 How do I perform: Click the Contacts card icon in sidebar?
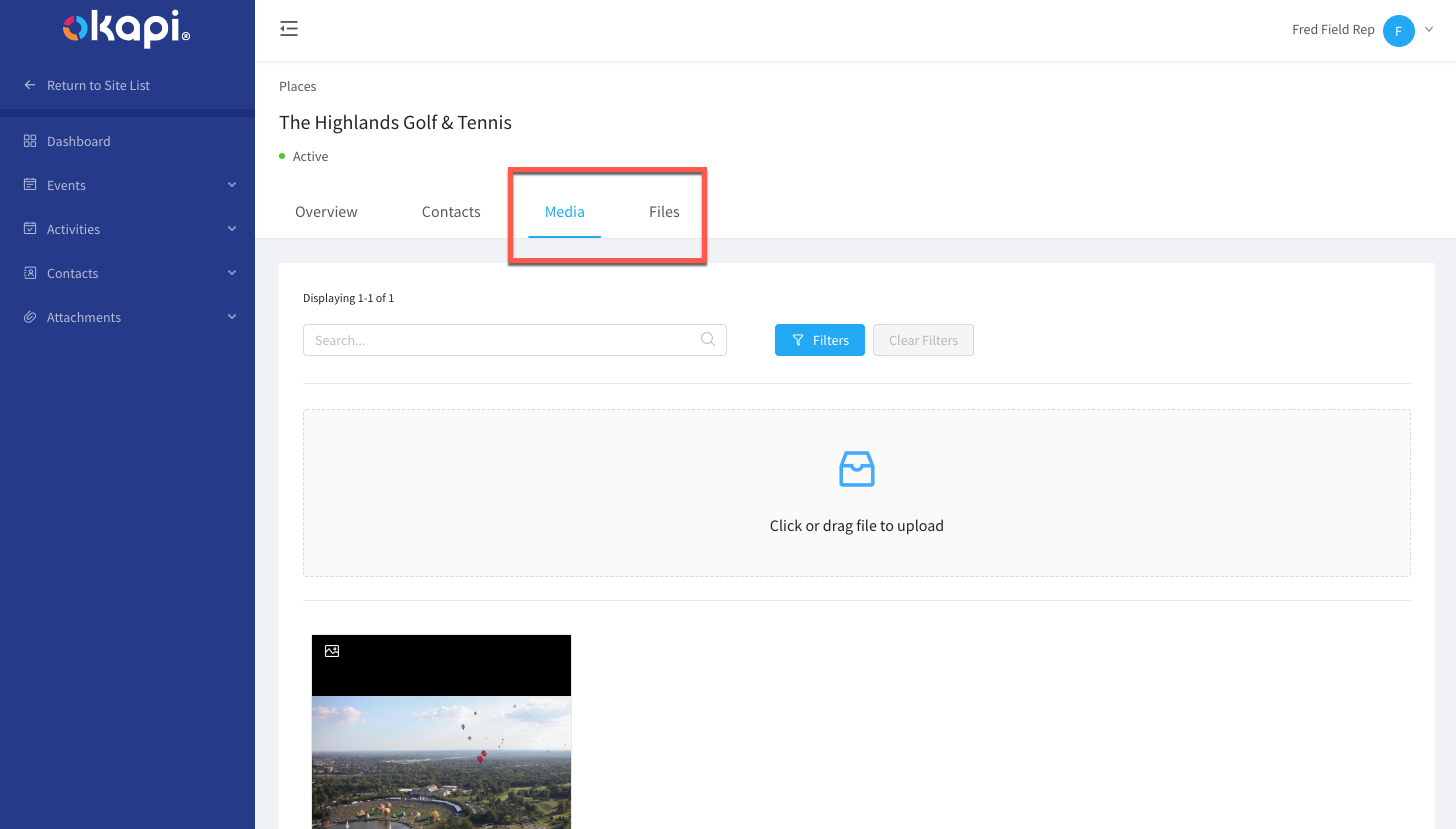click(30, 273)
